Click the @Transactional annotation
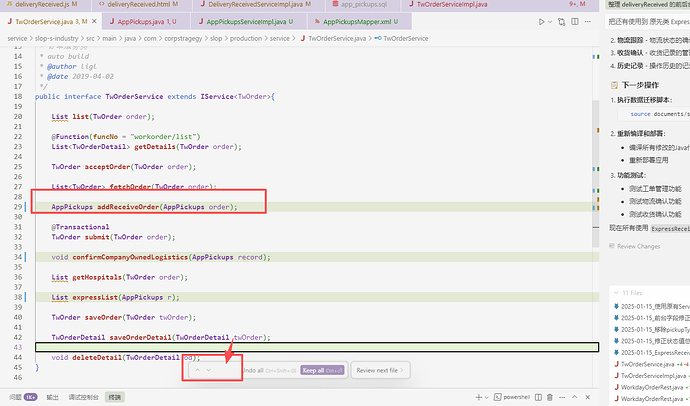690x406 pixels. point(81,227)
